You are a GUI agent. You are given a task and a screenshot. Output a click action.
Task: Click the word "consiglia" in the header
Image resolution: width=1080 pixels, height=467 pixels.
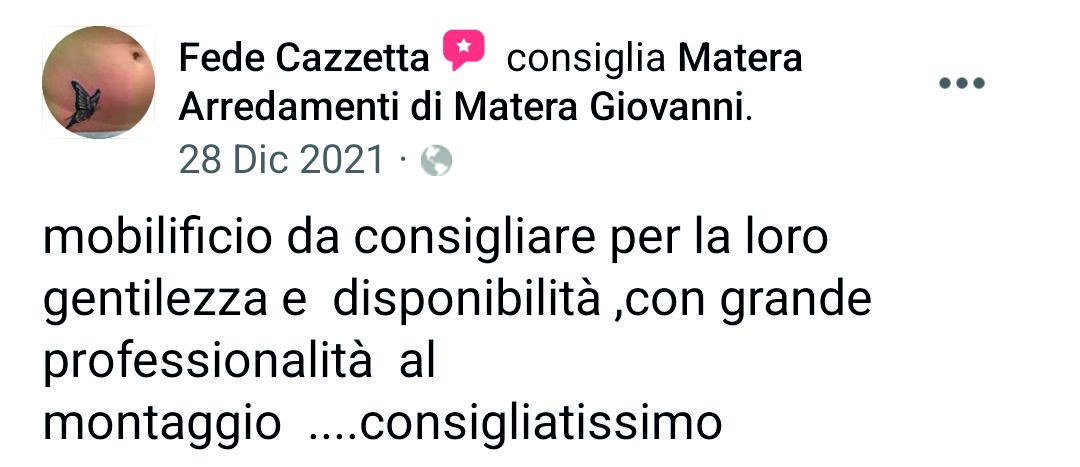[x=586, y=59]
